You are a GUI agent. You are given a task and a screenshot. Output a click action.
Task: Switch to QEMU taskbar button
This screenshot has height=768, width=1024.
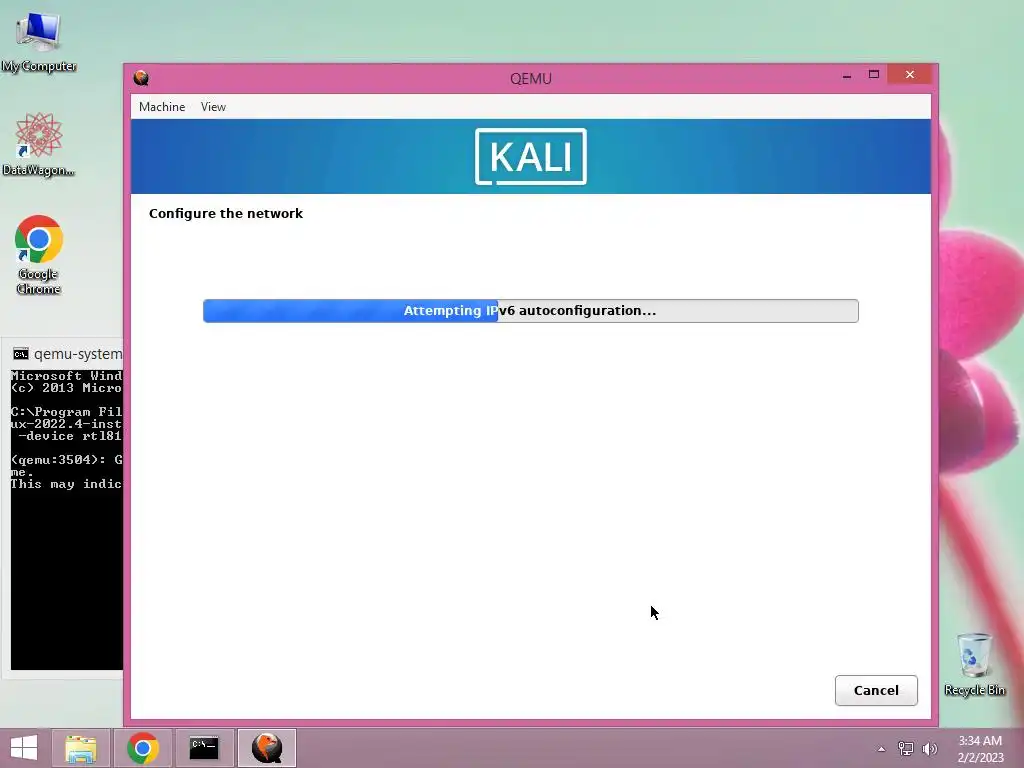click(266, 748)
